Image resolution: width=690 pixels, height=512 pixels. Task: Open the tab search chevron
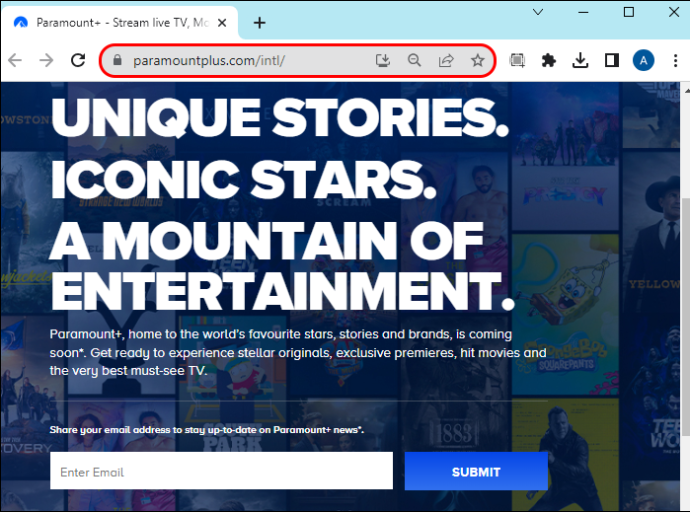click(538, 12)
